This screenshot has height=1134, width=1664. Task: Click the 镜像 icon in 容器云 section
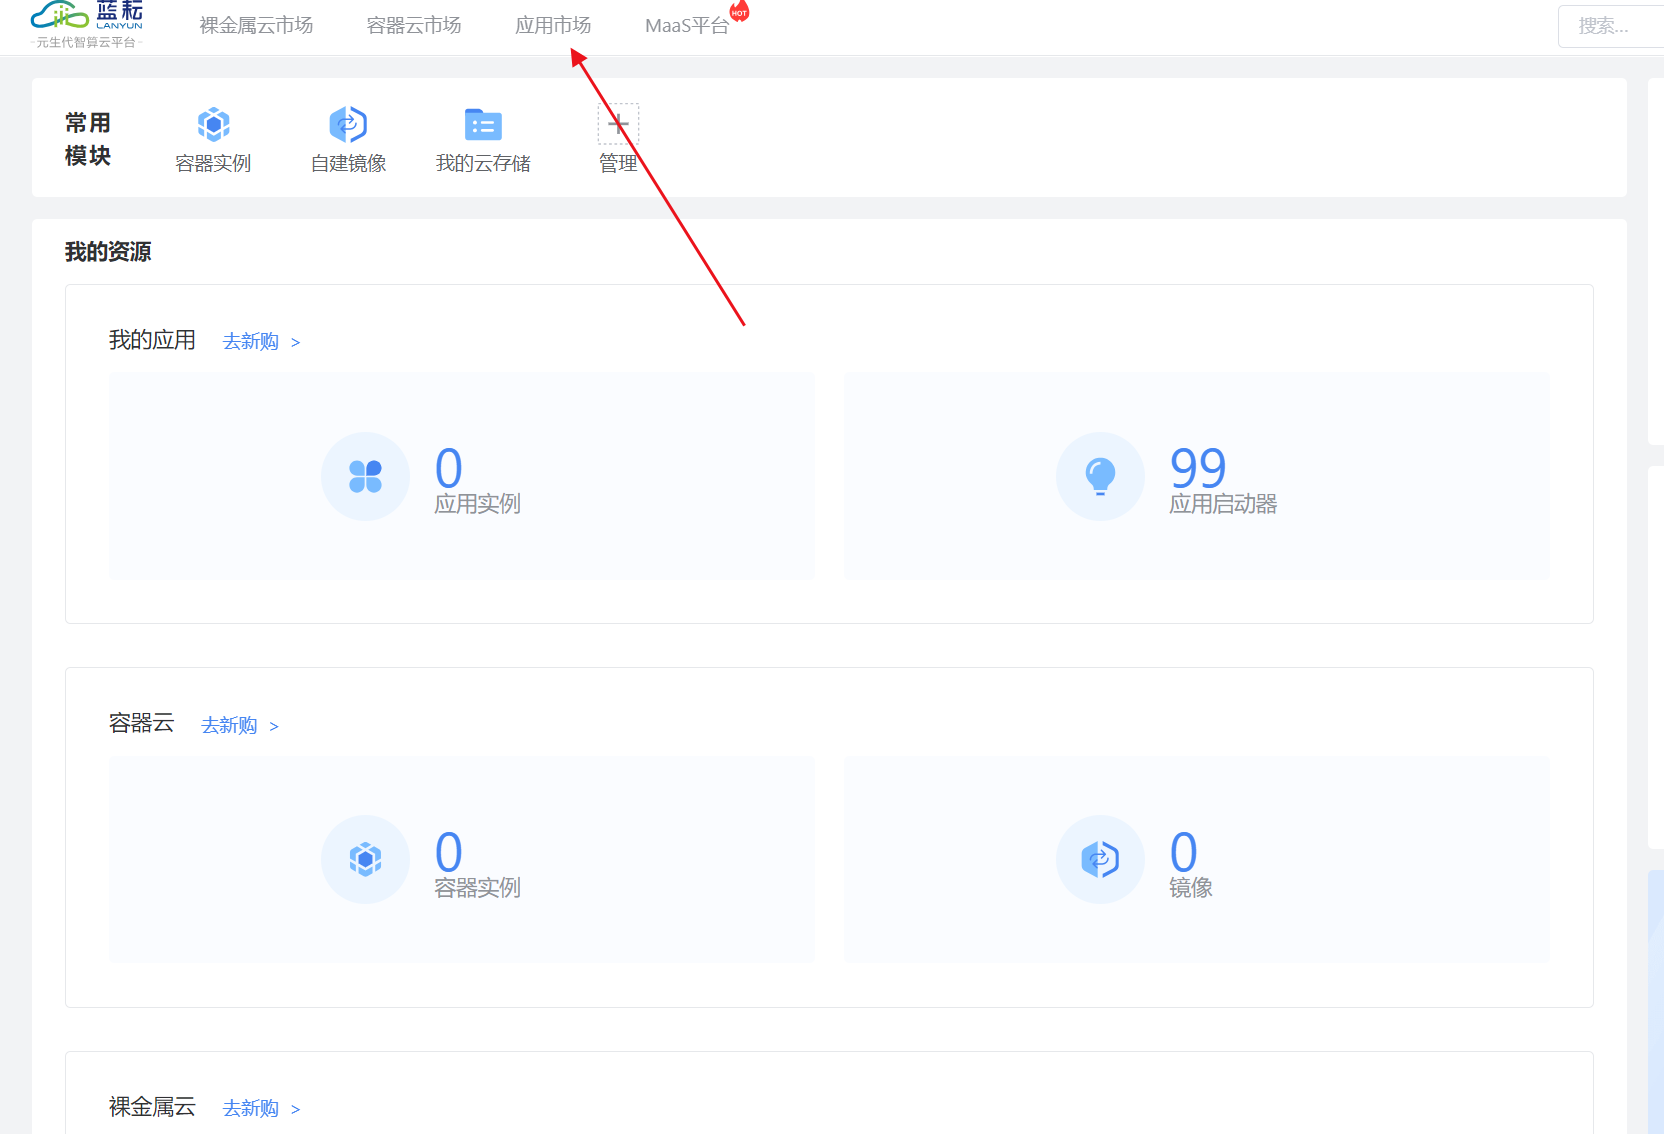[1100, 859]
